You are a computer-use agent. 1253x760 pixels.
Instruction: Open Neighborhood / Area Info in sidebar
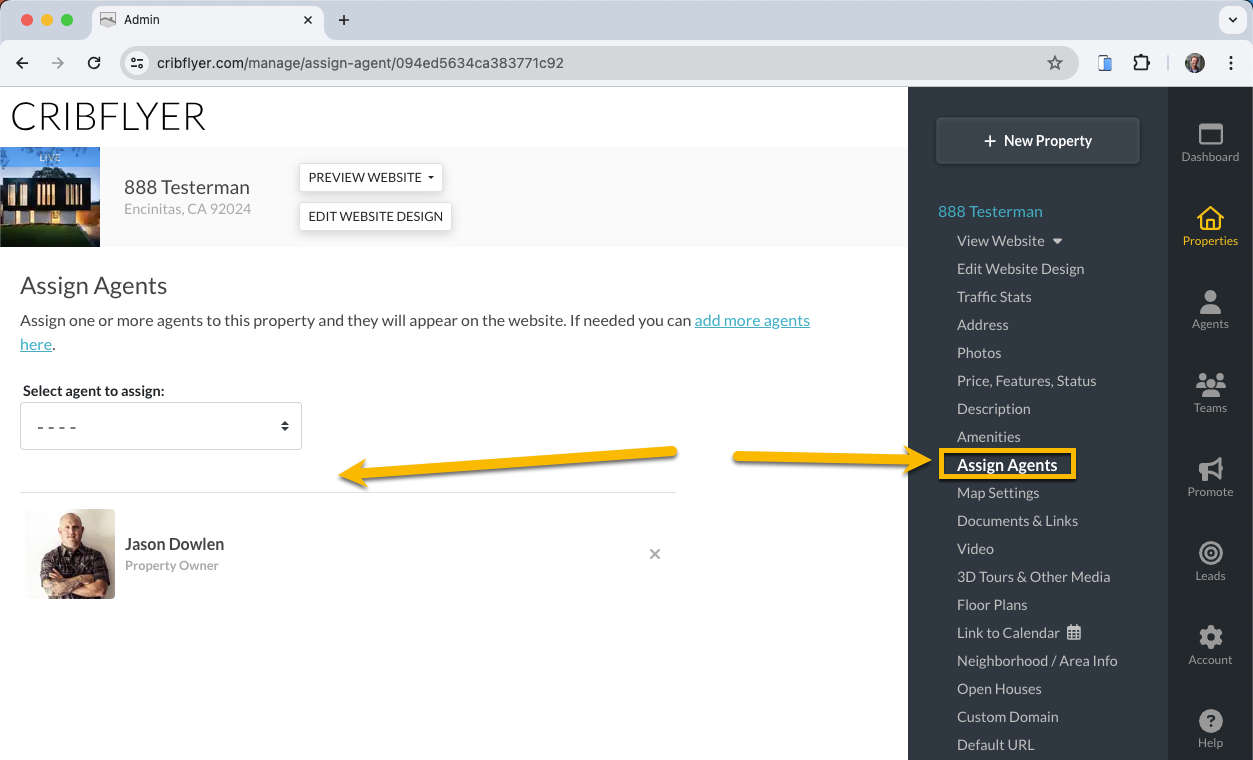[x=1037, y=661]
